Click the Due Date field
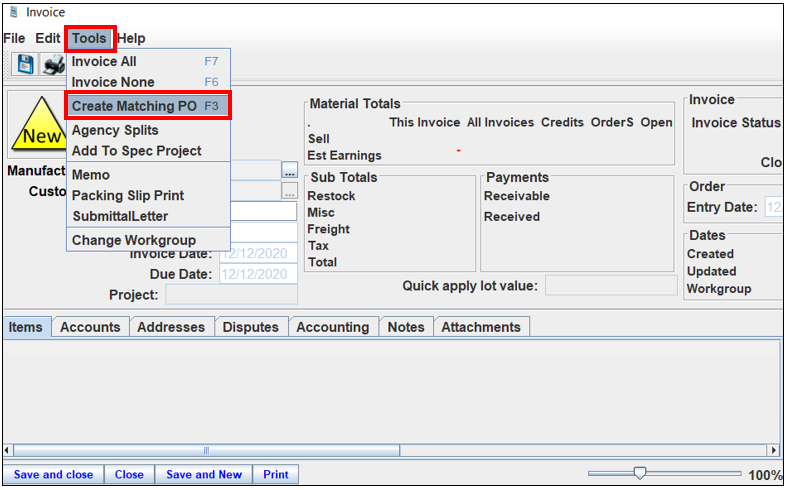 click(258, 274)
